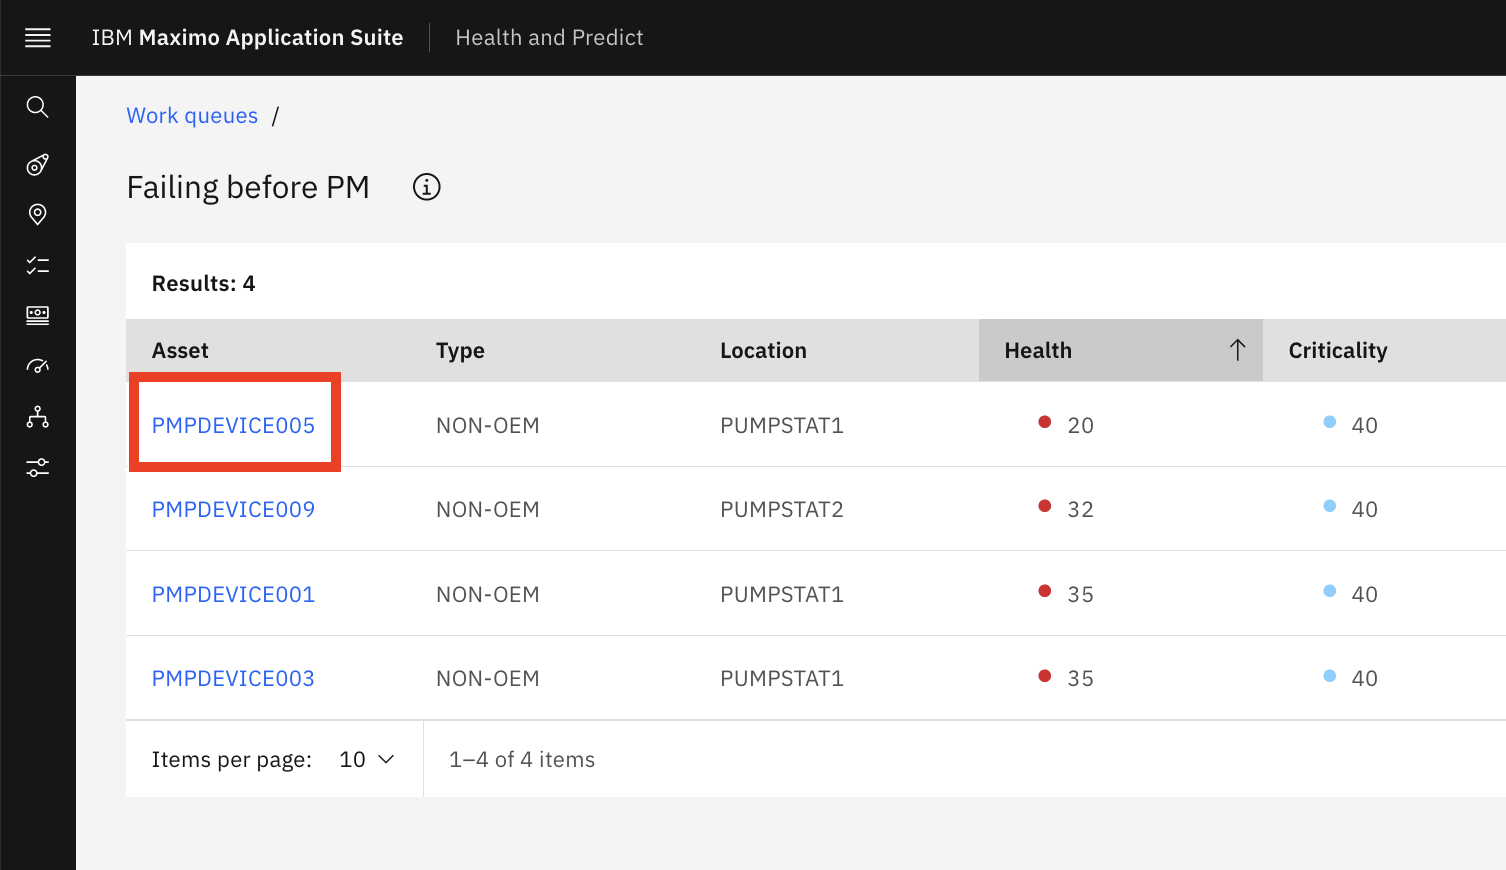Image resolution: width=1506 pixels, height=870 pixels.
Task: Open the locations pin icon
Action: coord(38,214)
